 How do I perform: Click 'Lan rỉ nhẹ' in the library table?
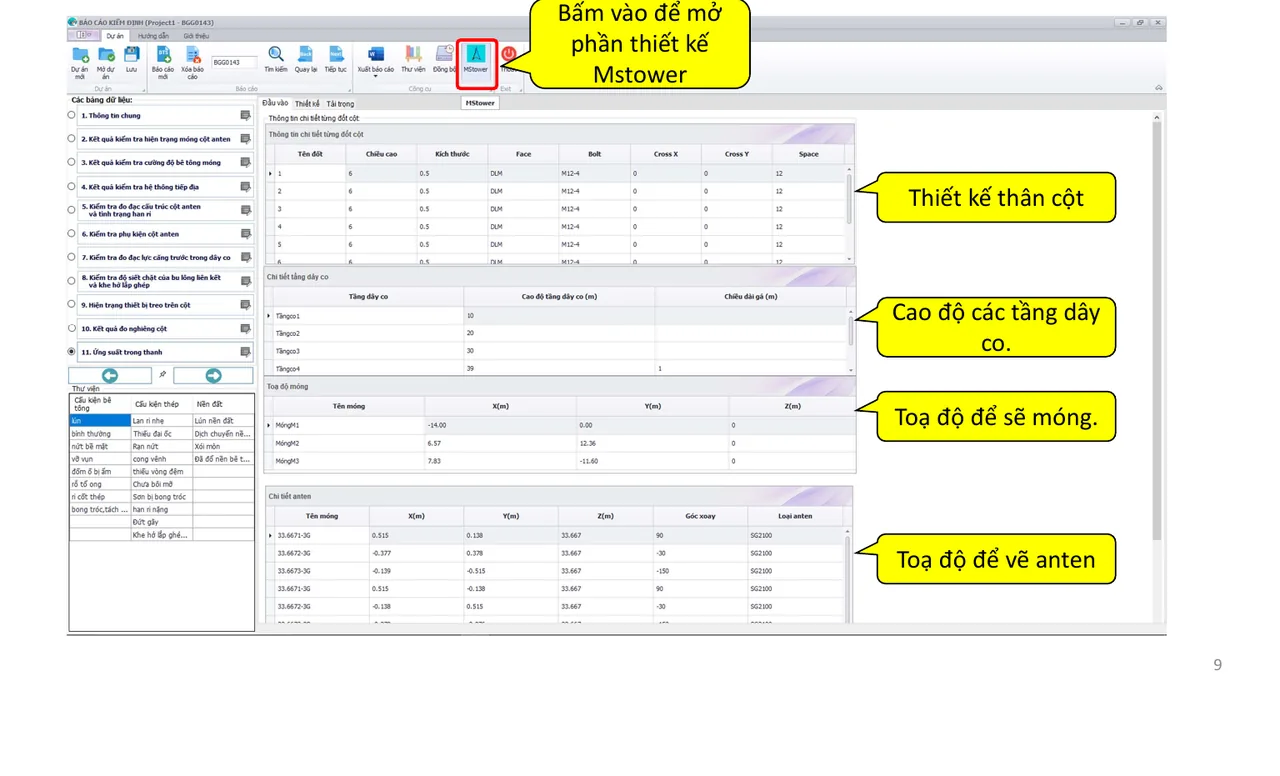tap(162, 421)
